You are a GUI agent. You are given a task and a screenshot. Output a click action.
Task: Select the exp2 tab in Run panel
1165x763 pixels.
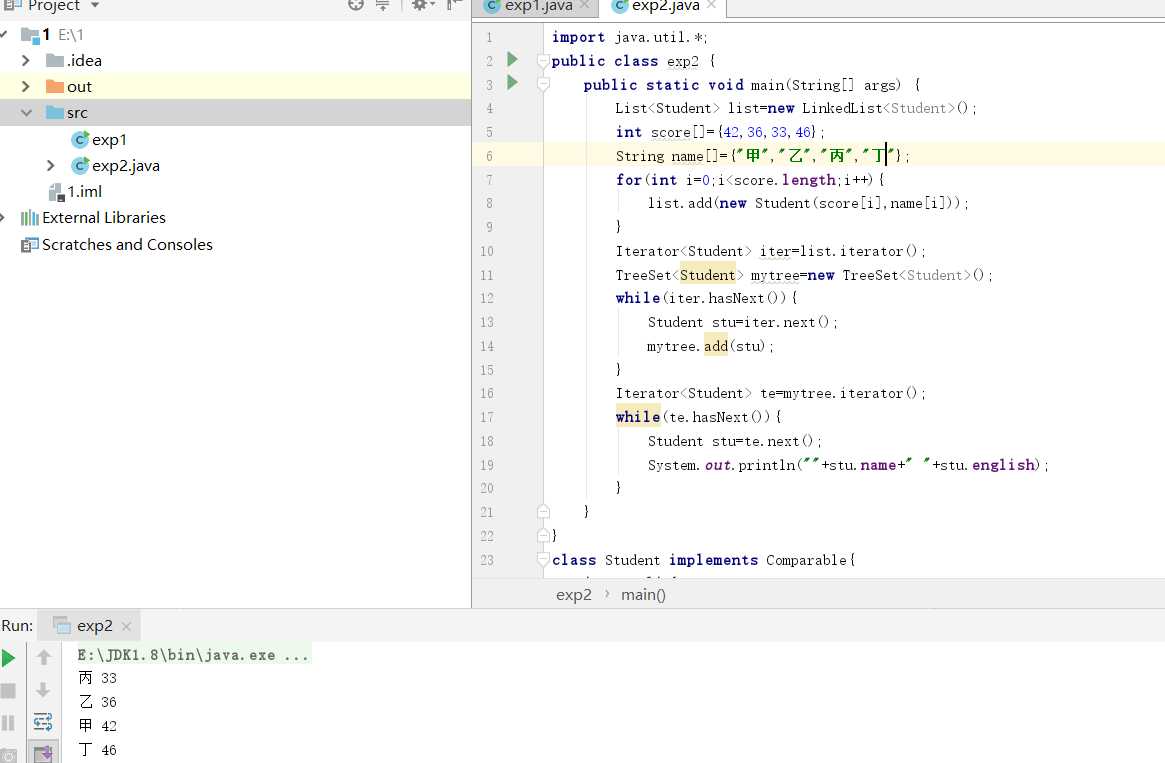[94, 626]
